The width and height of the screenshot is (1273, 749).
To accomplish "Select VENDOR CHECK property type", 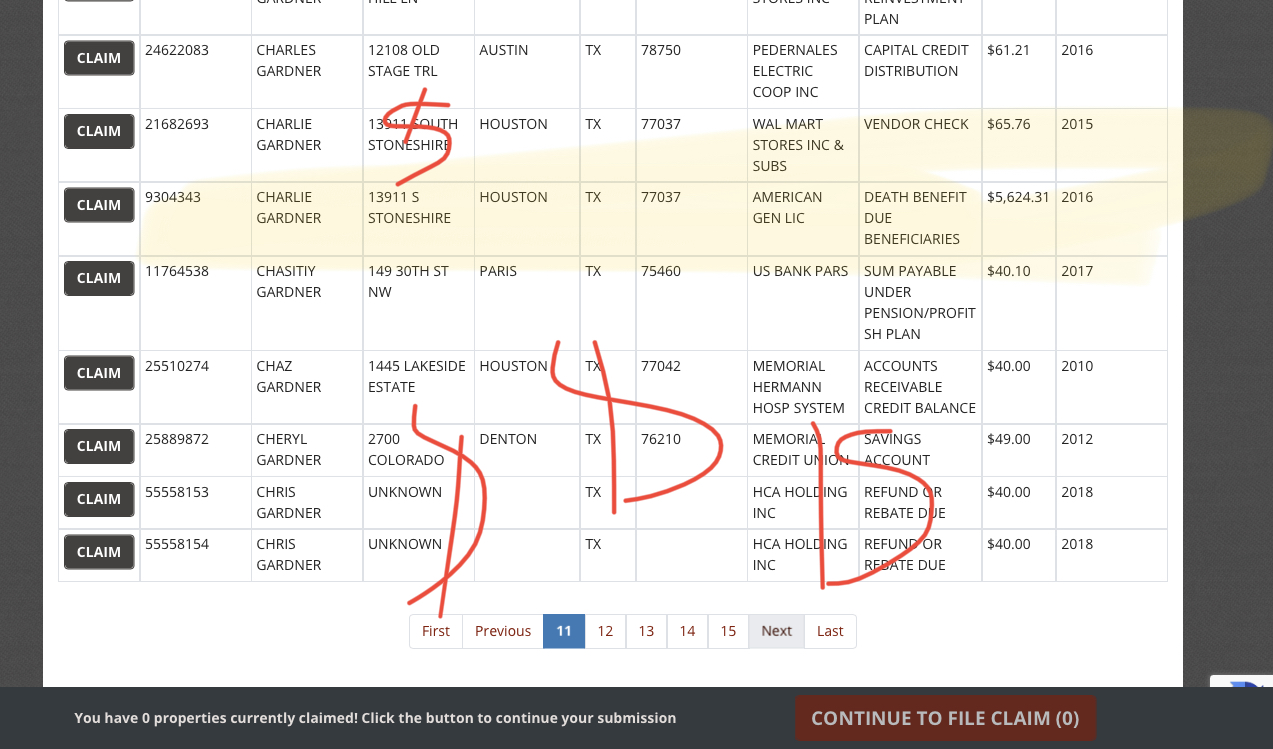I will point(920,145).
